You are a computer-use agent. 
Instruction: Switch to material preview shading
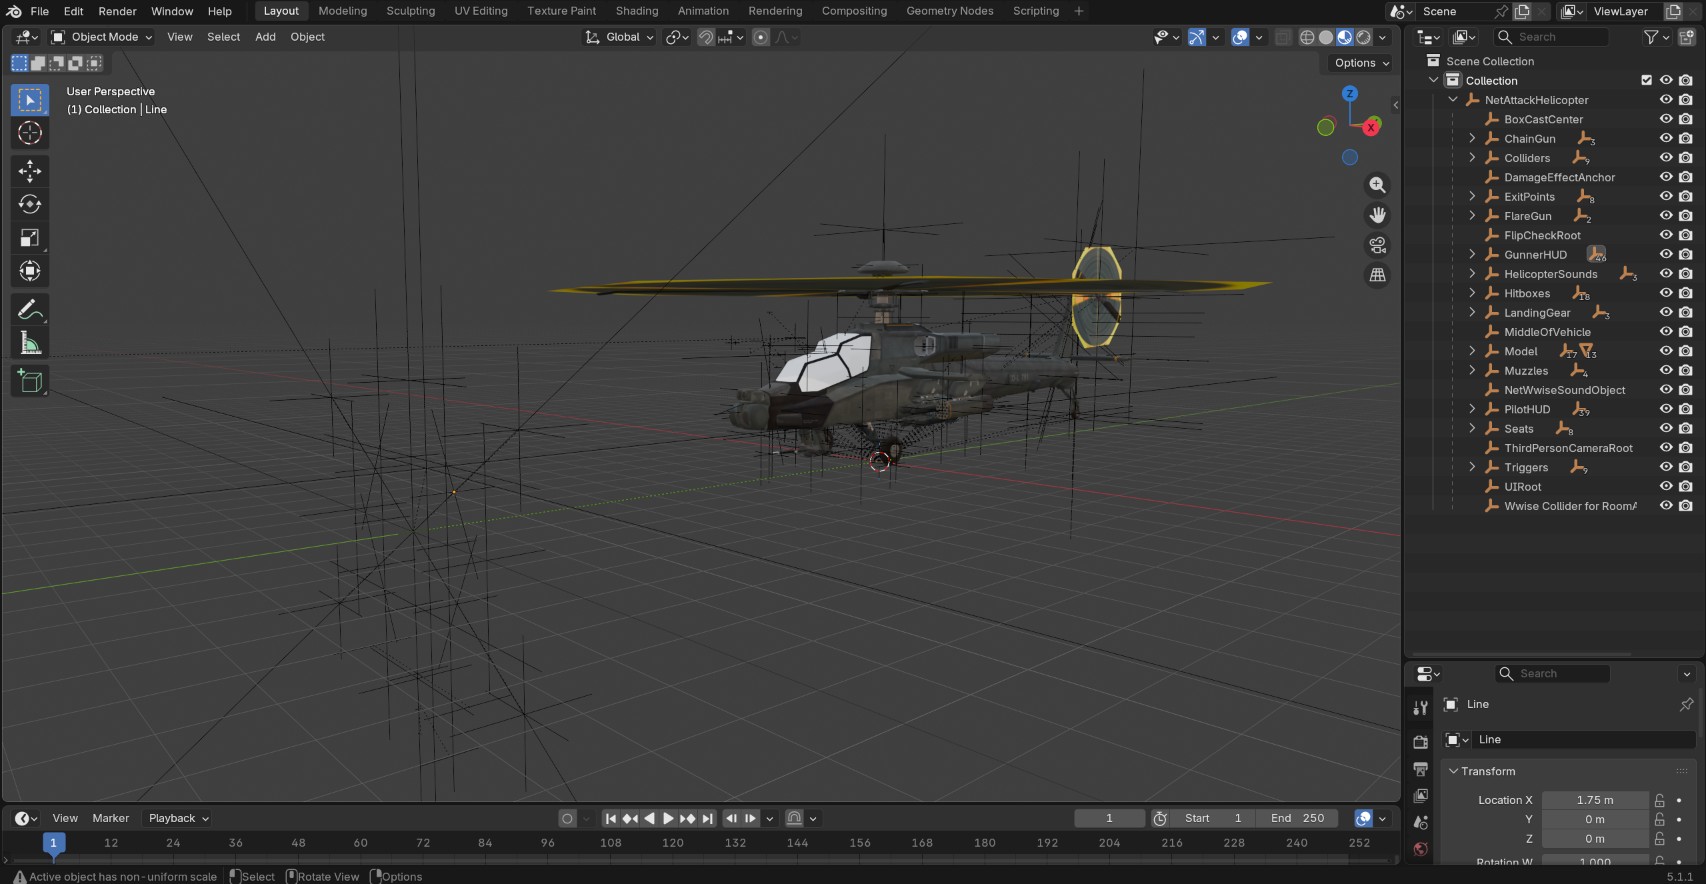point(1345,37)
